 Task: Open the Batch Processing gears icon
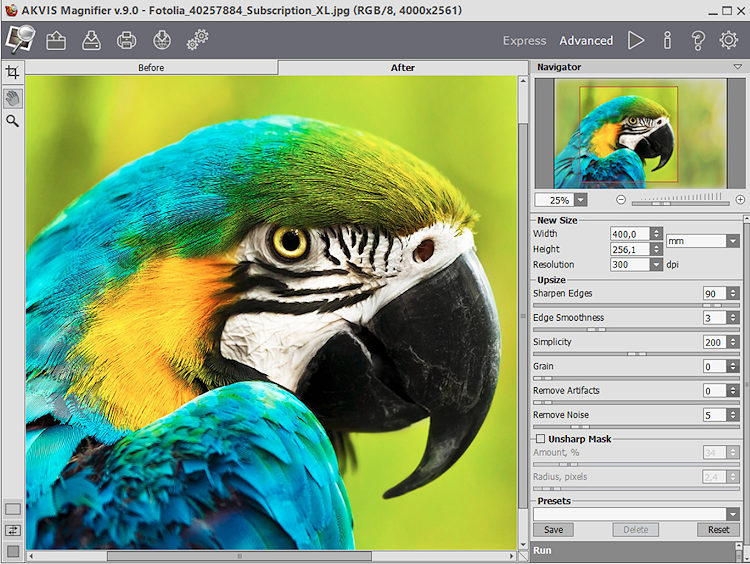pyautogui.click(x=197, y=40)
